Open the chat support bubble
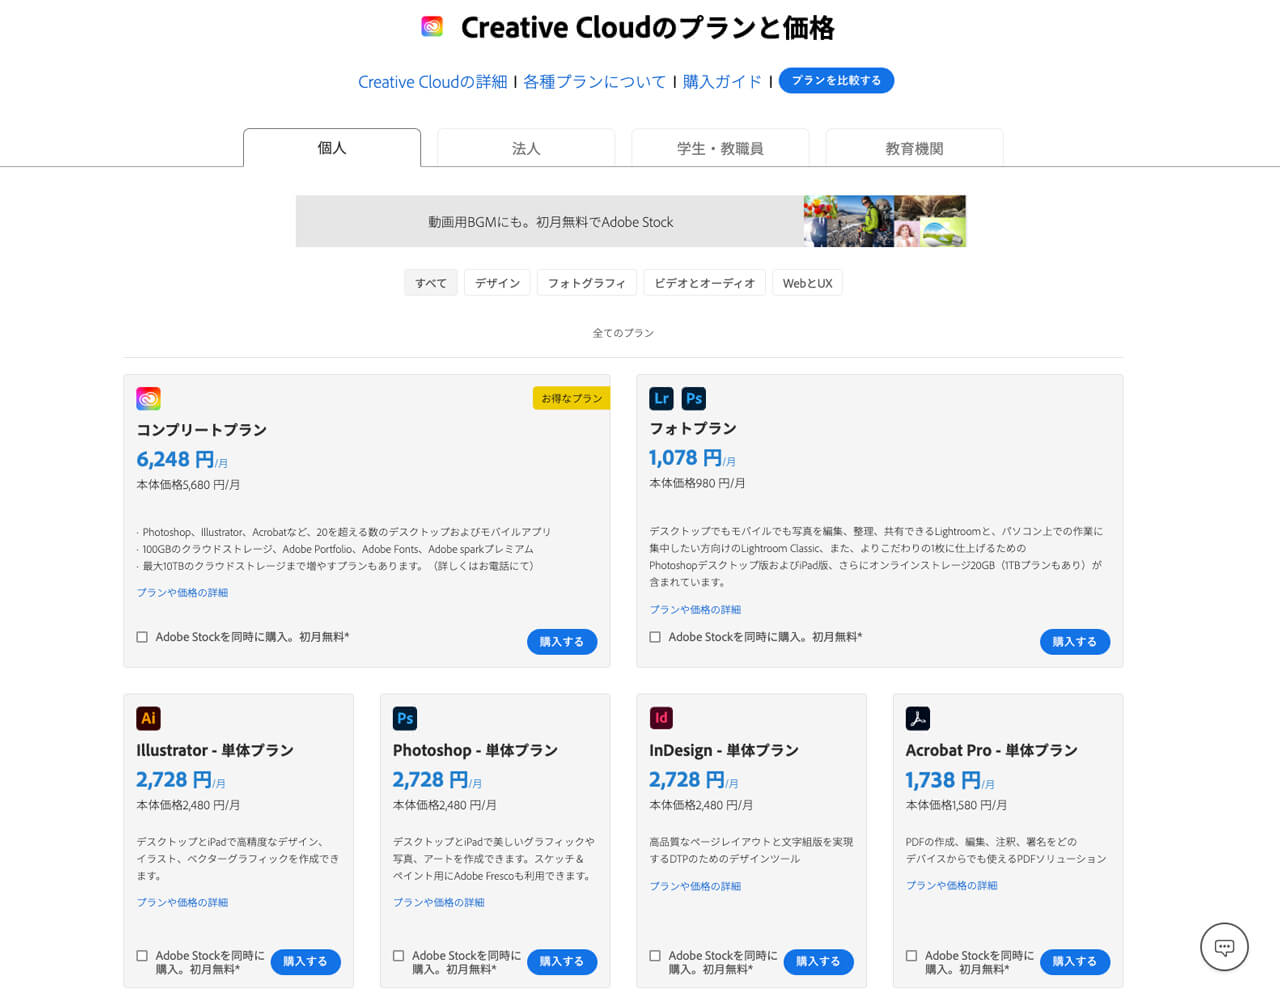The width and height of the screenshot is (1280, 999). point(1224,946)
